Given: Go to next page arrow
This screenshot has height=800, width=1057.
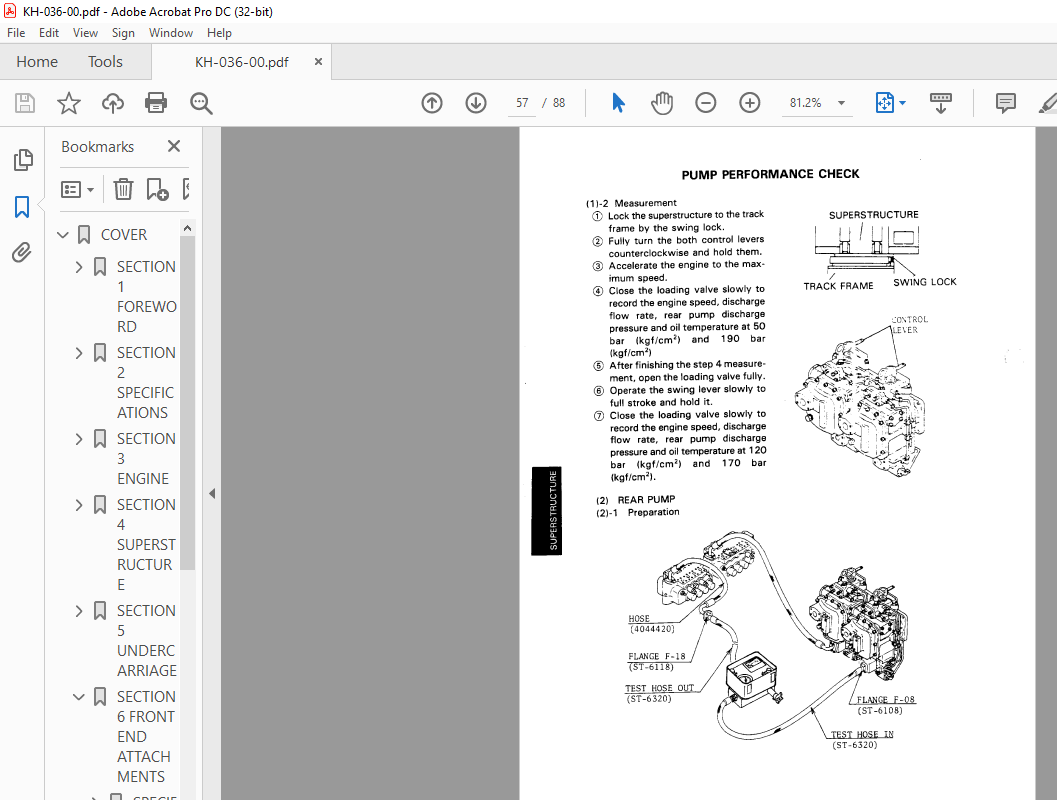Looking at the screenshot, I should coord(476,103).
